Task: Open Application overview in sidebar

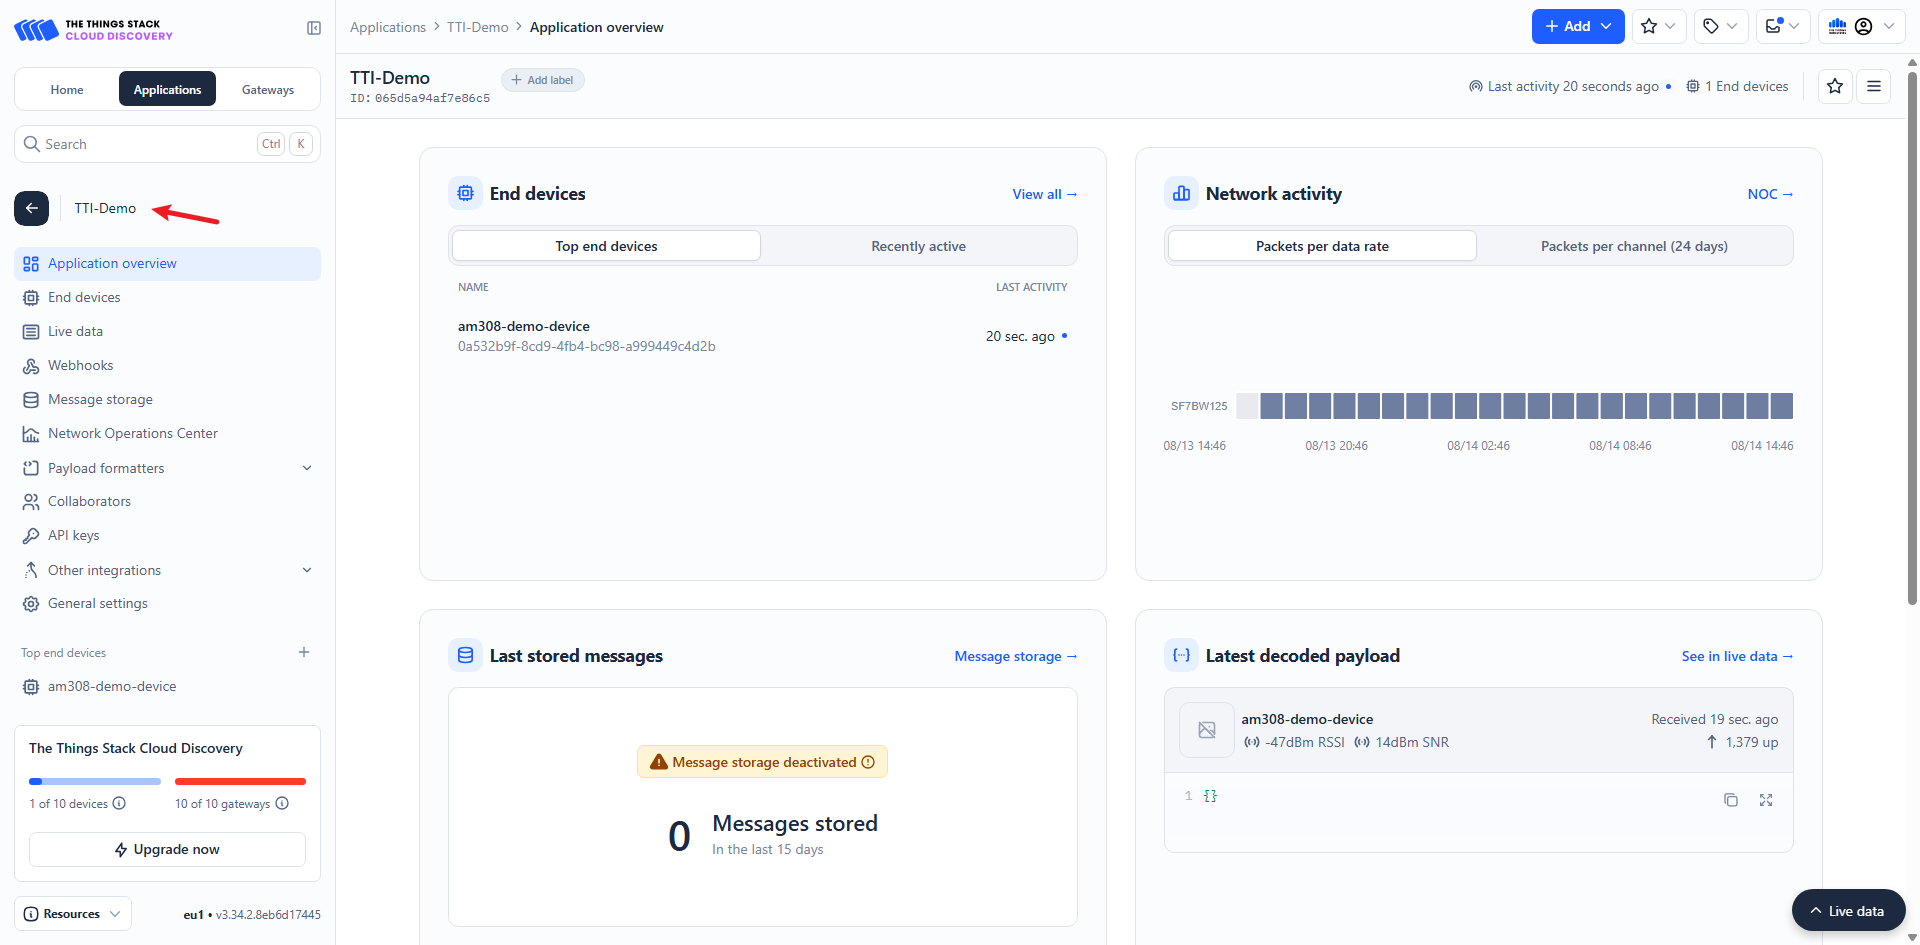Action: pos(167,264)
